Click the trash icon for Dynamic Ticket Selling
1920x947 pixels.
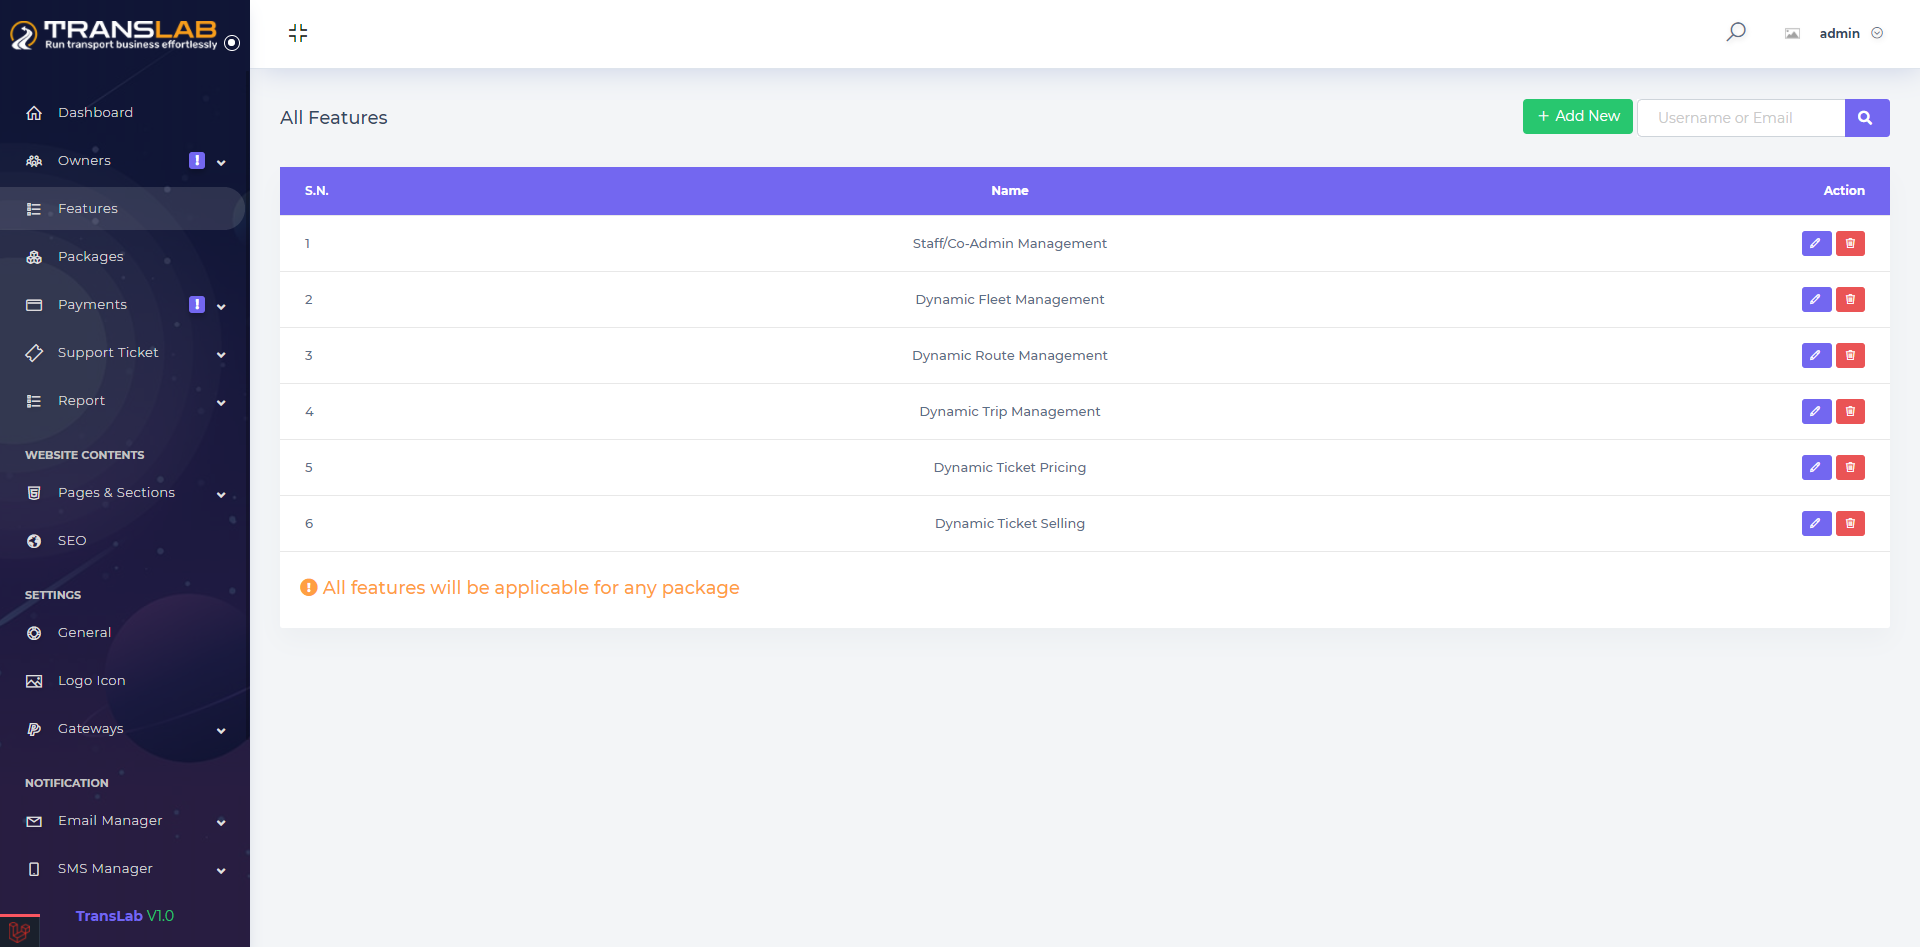[x=1850, y=523]
